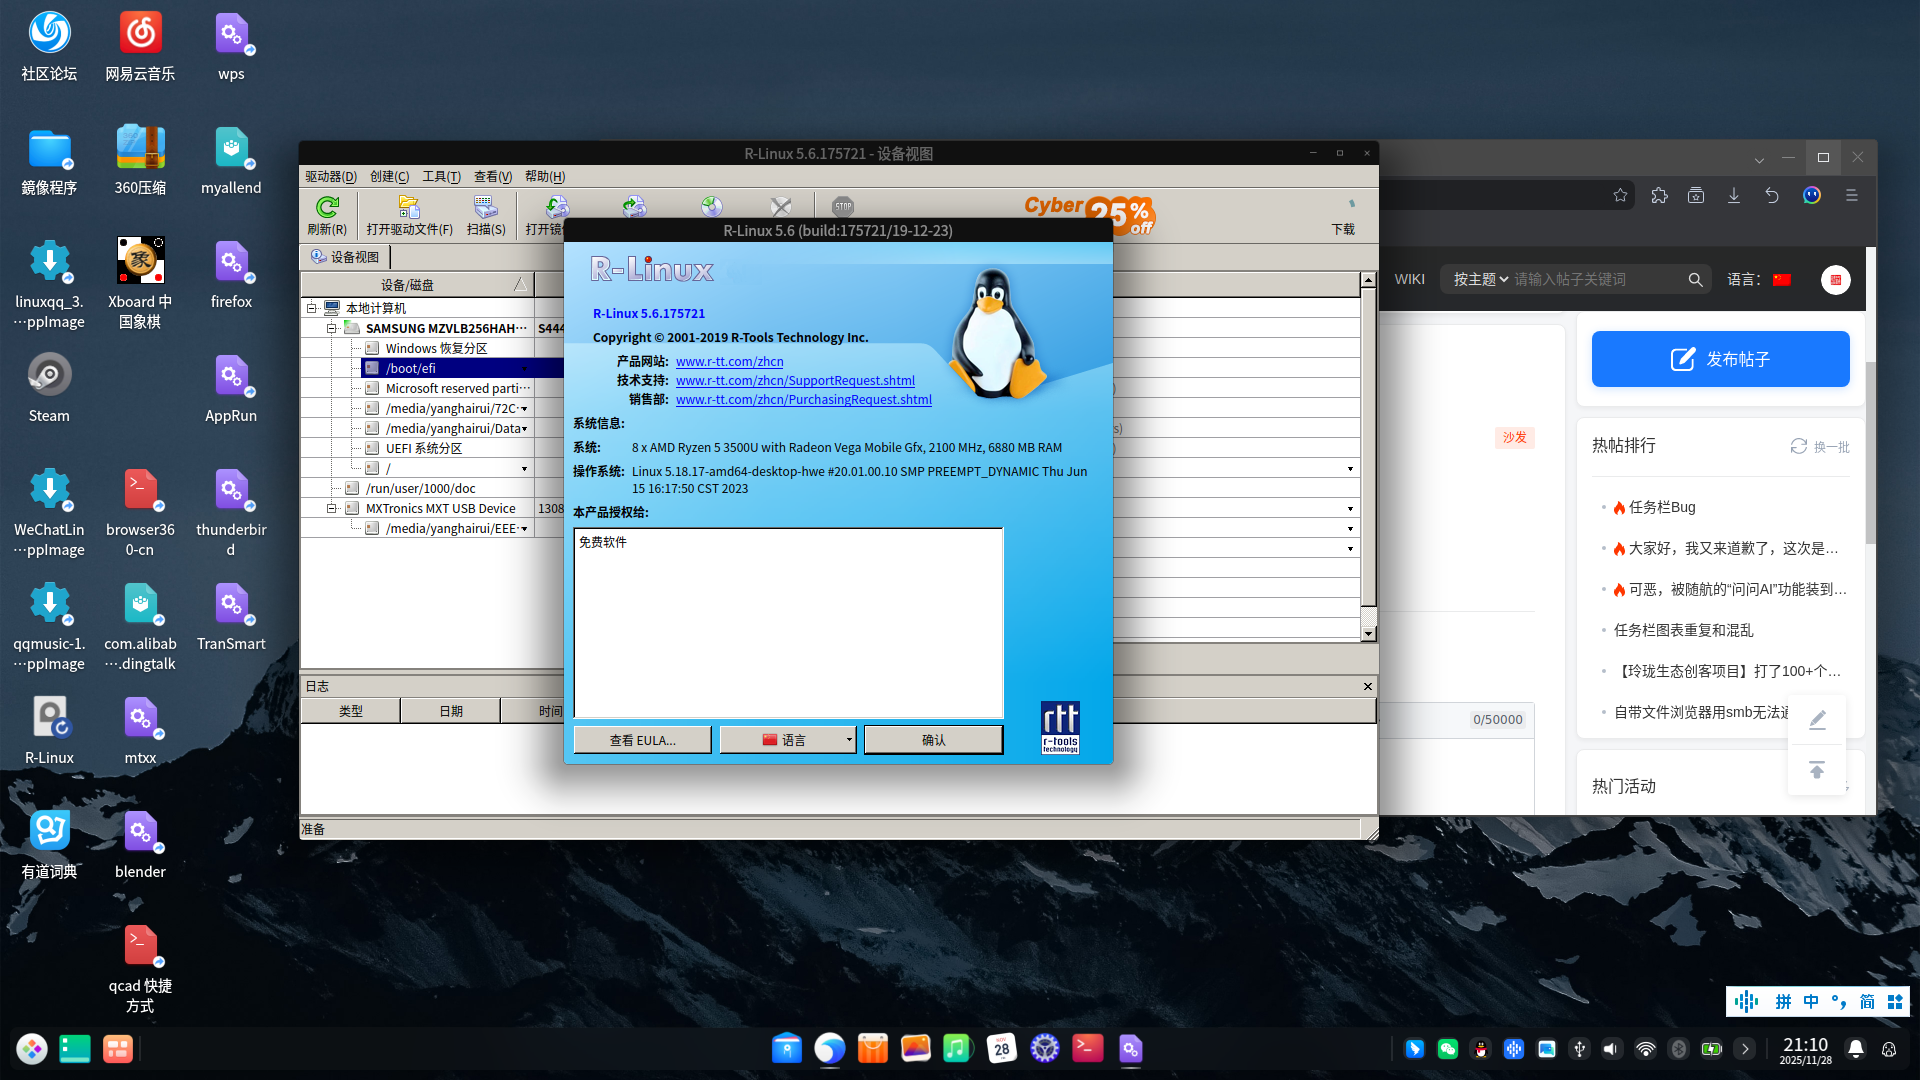
Task: Open the 创建(C) menu
Action: tap(389, 176)
